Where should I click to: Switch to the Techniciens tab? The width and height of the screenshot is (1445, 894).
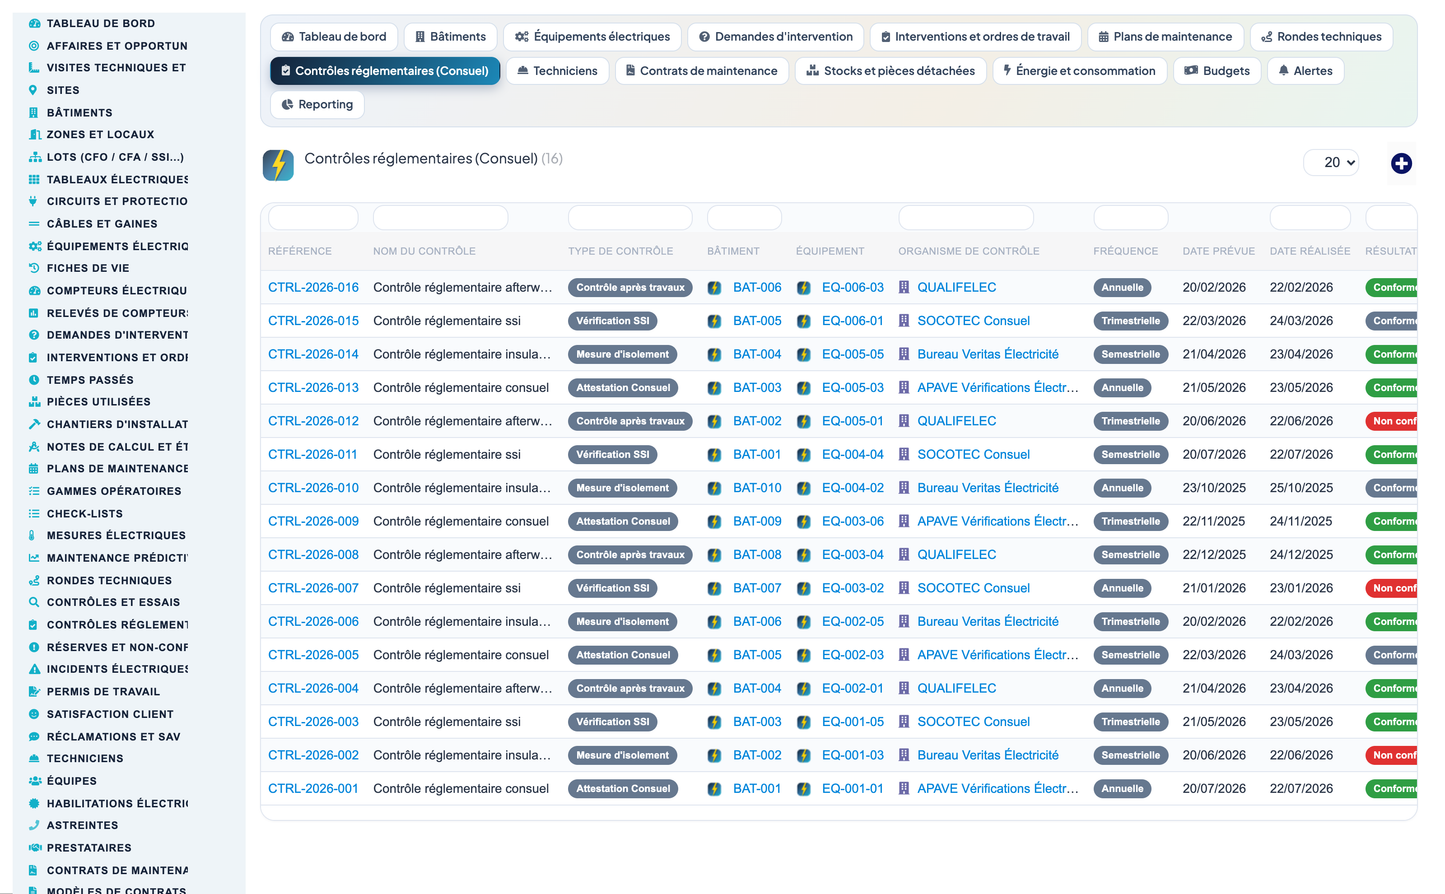click(557, 71)
